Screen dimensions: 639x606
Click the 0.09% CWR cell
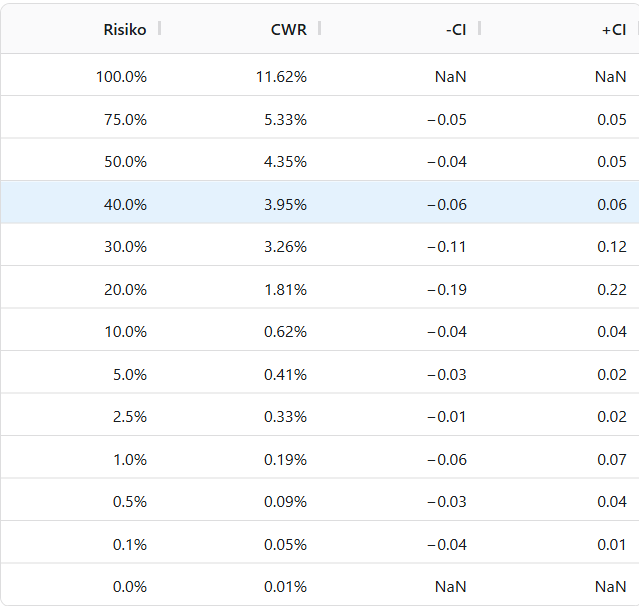(285, 501)
